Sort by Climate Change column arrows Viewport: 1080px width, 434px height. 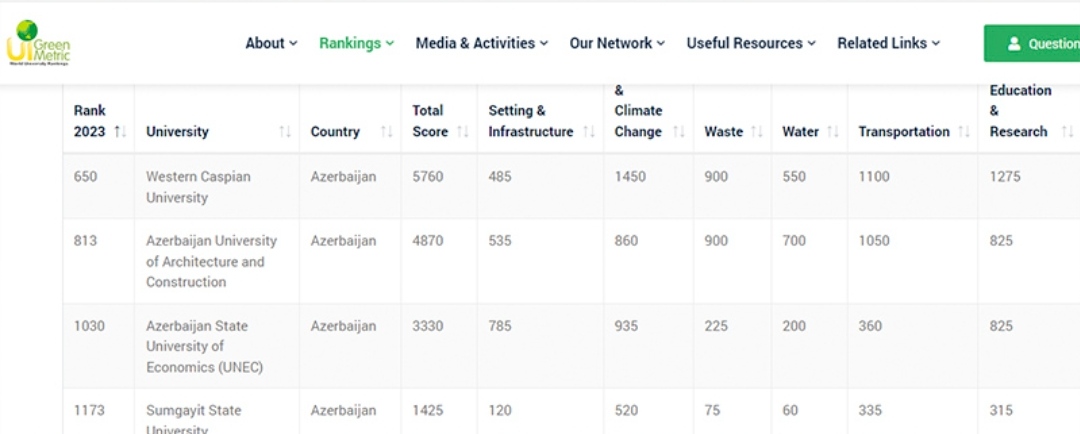point(678,132)
